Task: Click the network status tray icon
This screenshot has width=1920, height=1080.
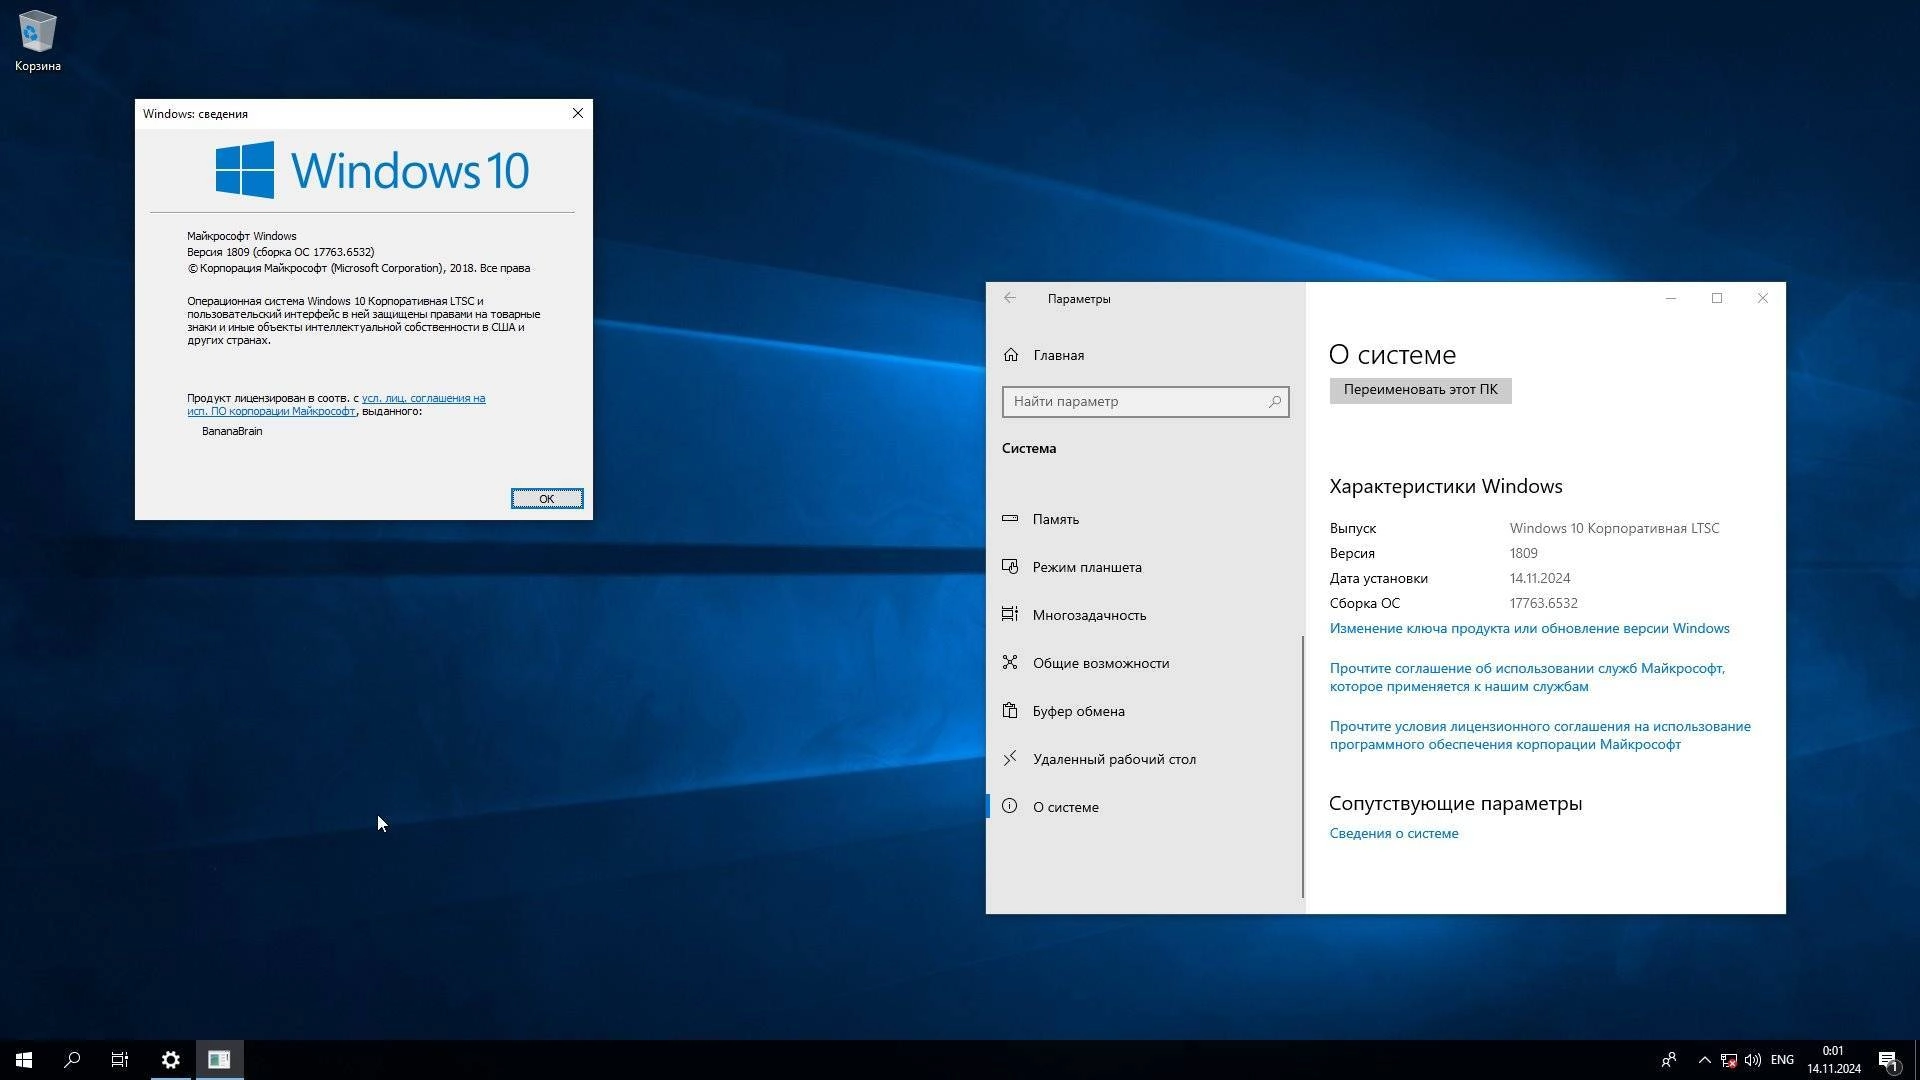Action: pos(1728,1060)
